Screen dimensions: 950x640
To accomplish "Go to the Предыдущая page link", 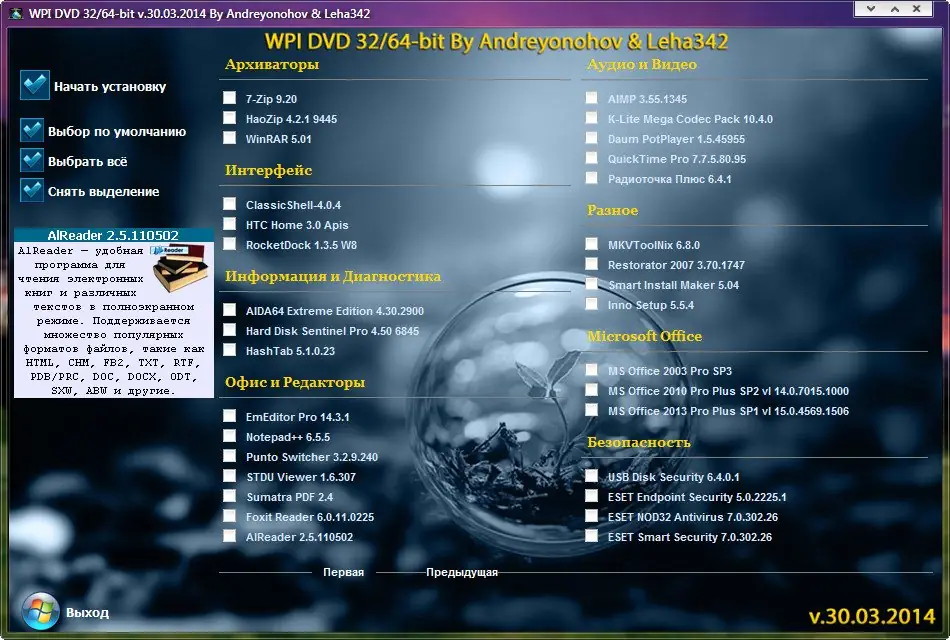I will (462, 572).
